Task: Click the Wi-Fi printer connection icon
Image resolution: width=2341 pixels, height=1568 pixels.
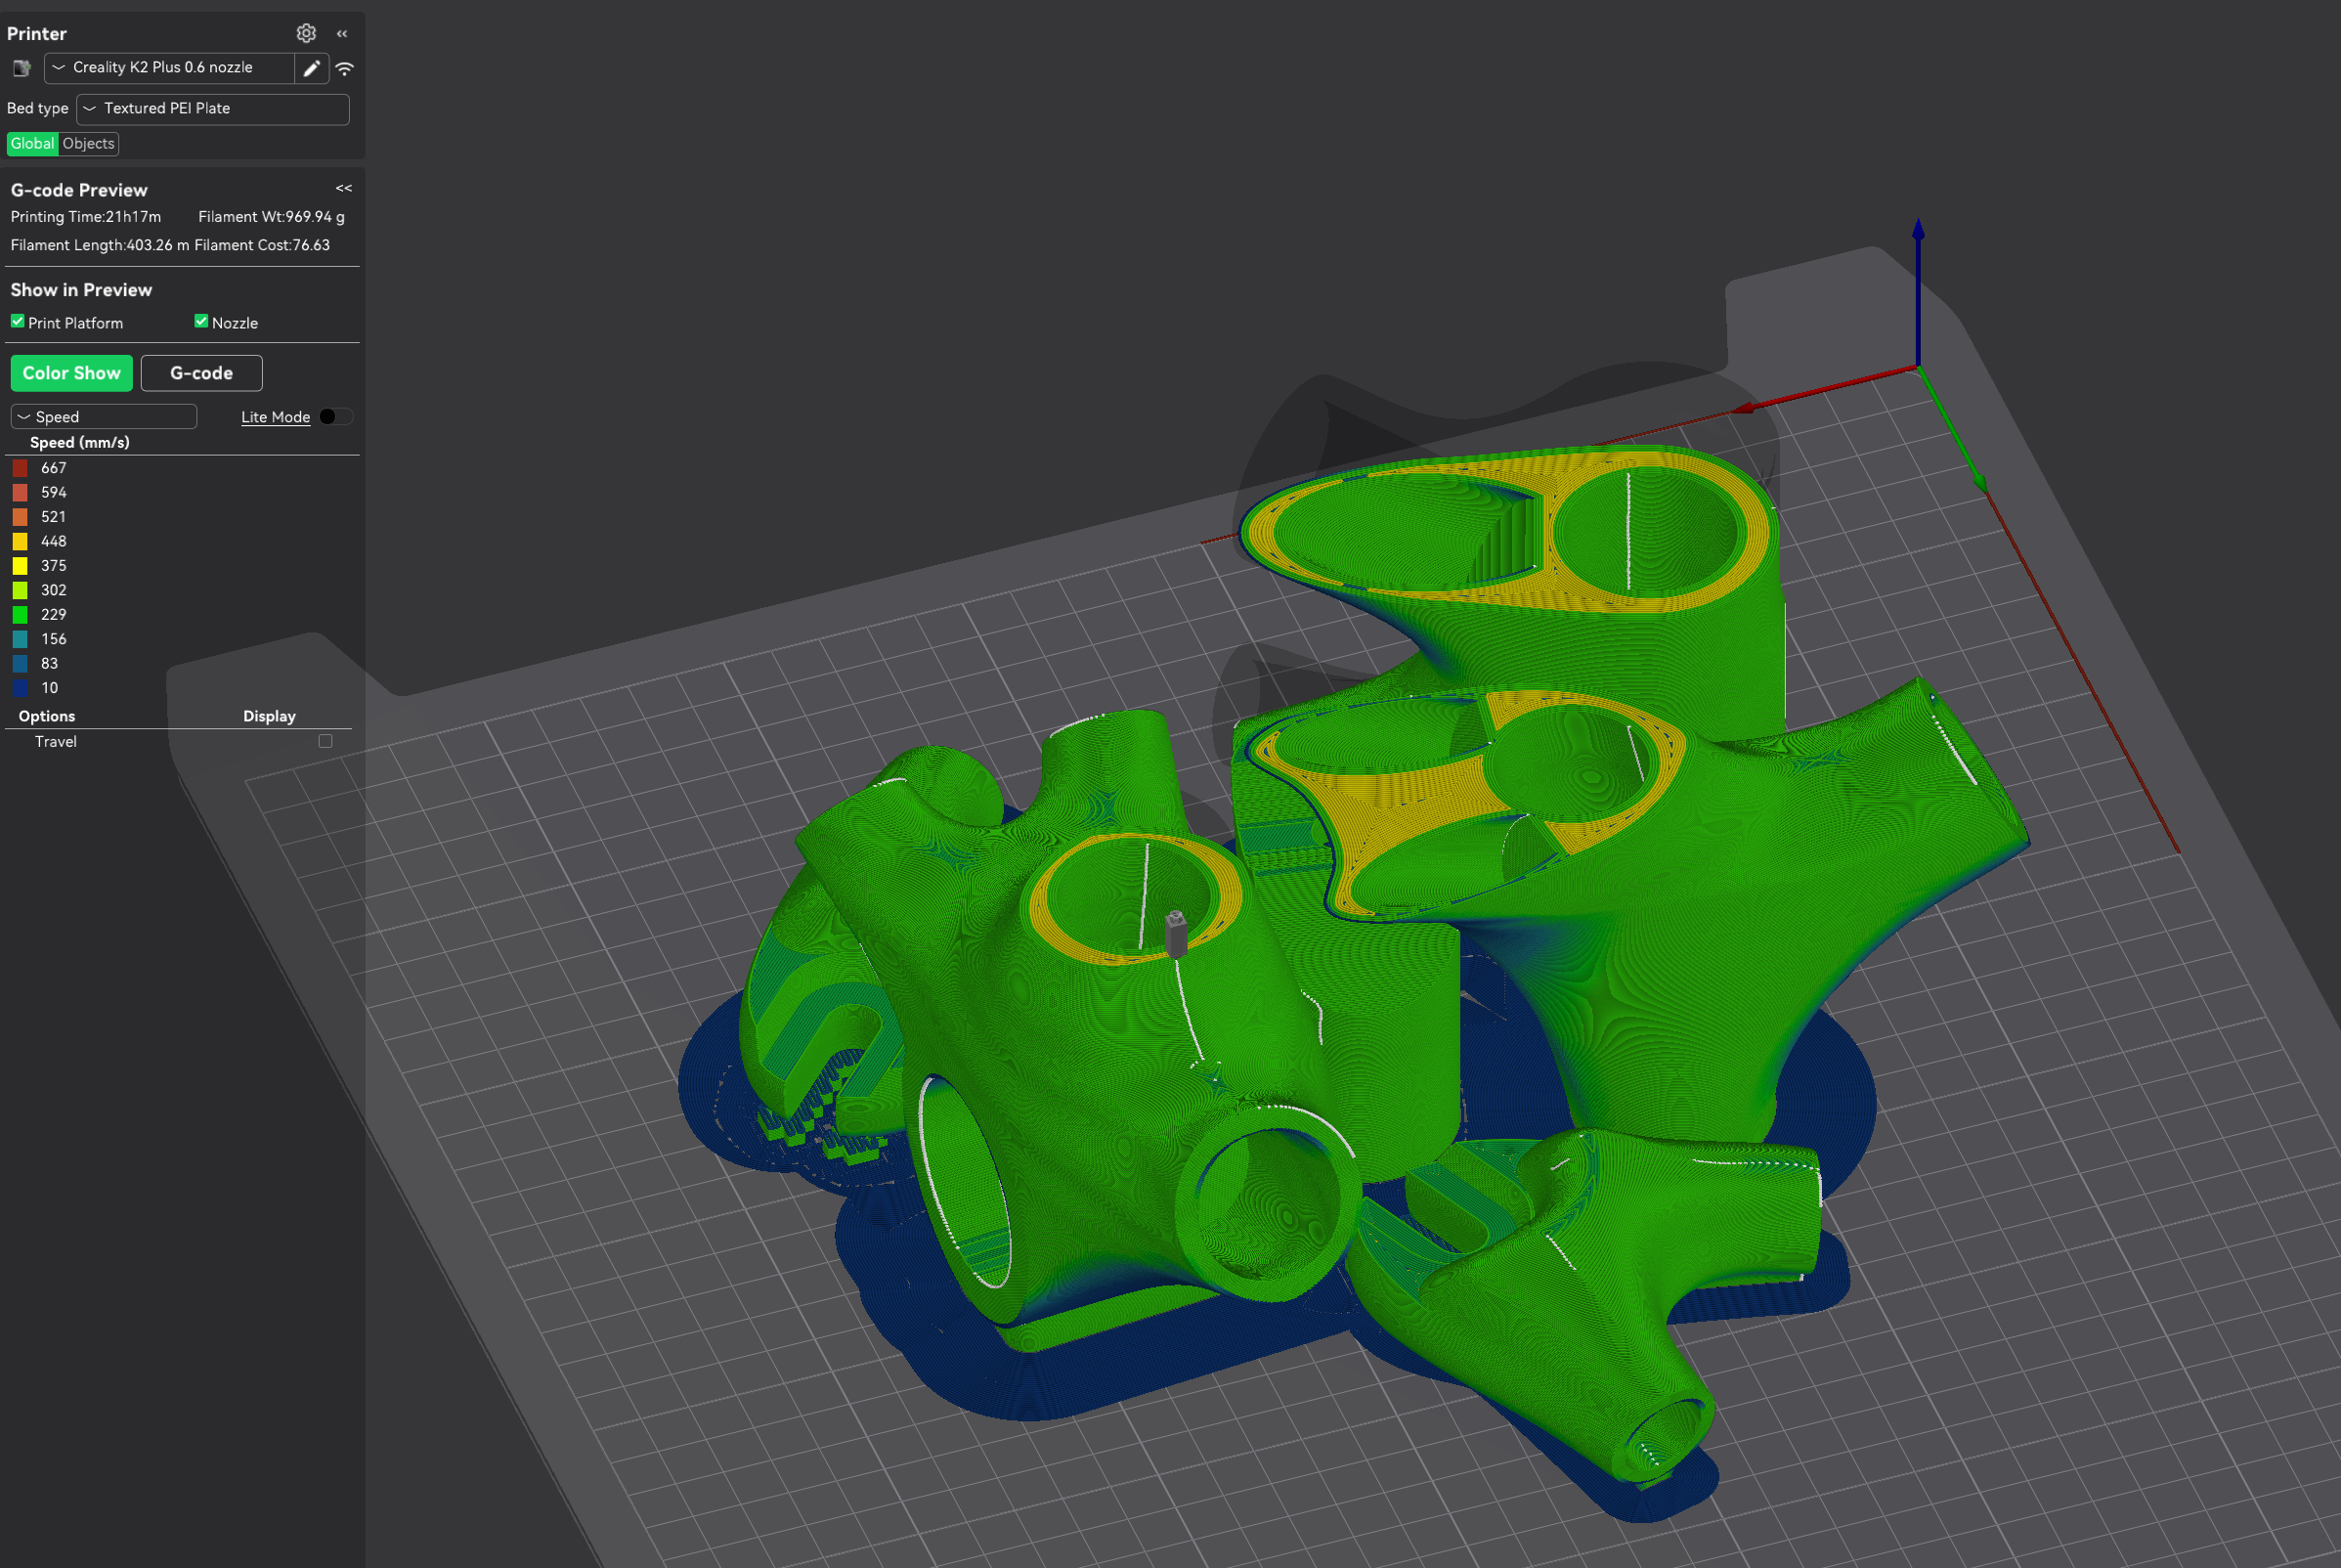Action: [344, 68]
